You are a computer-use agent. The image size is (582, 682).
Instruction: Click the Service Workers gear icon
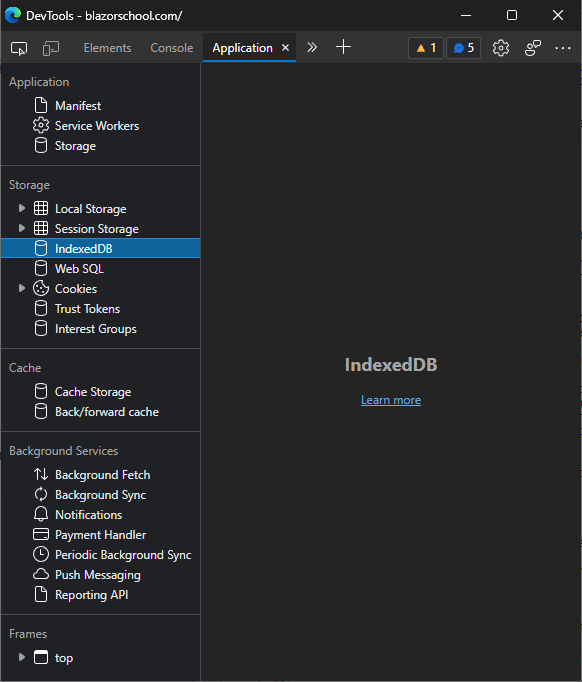click(41, 126)
